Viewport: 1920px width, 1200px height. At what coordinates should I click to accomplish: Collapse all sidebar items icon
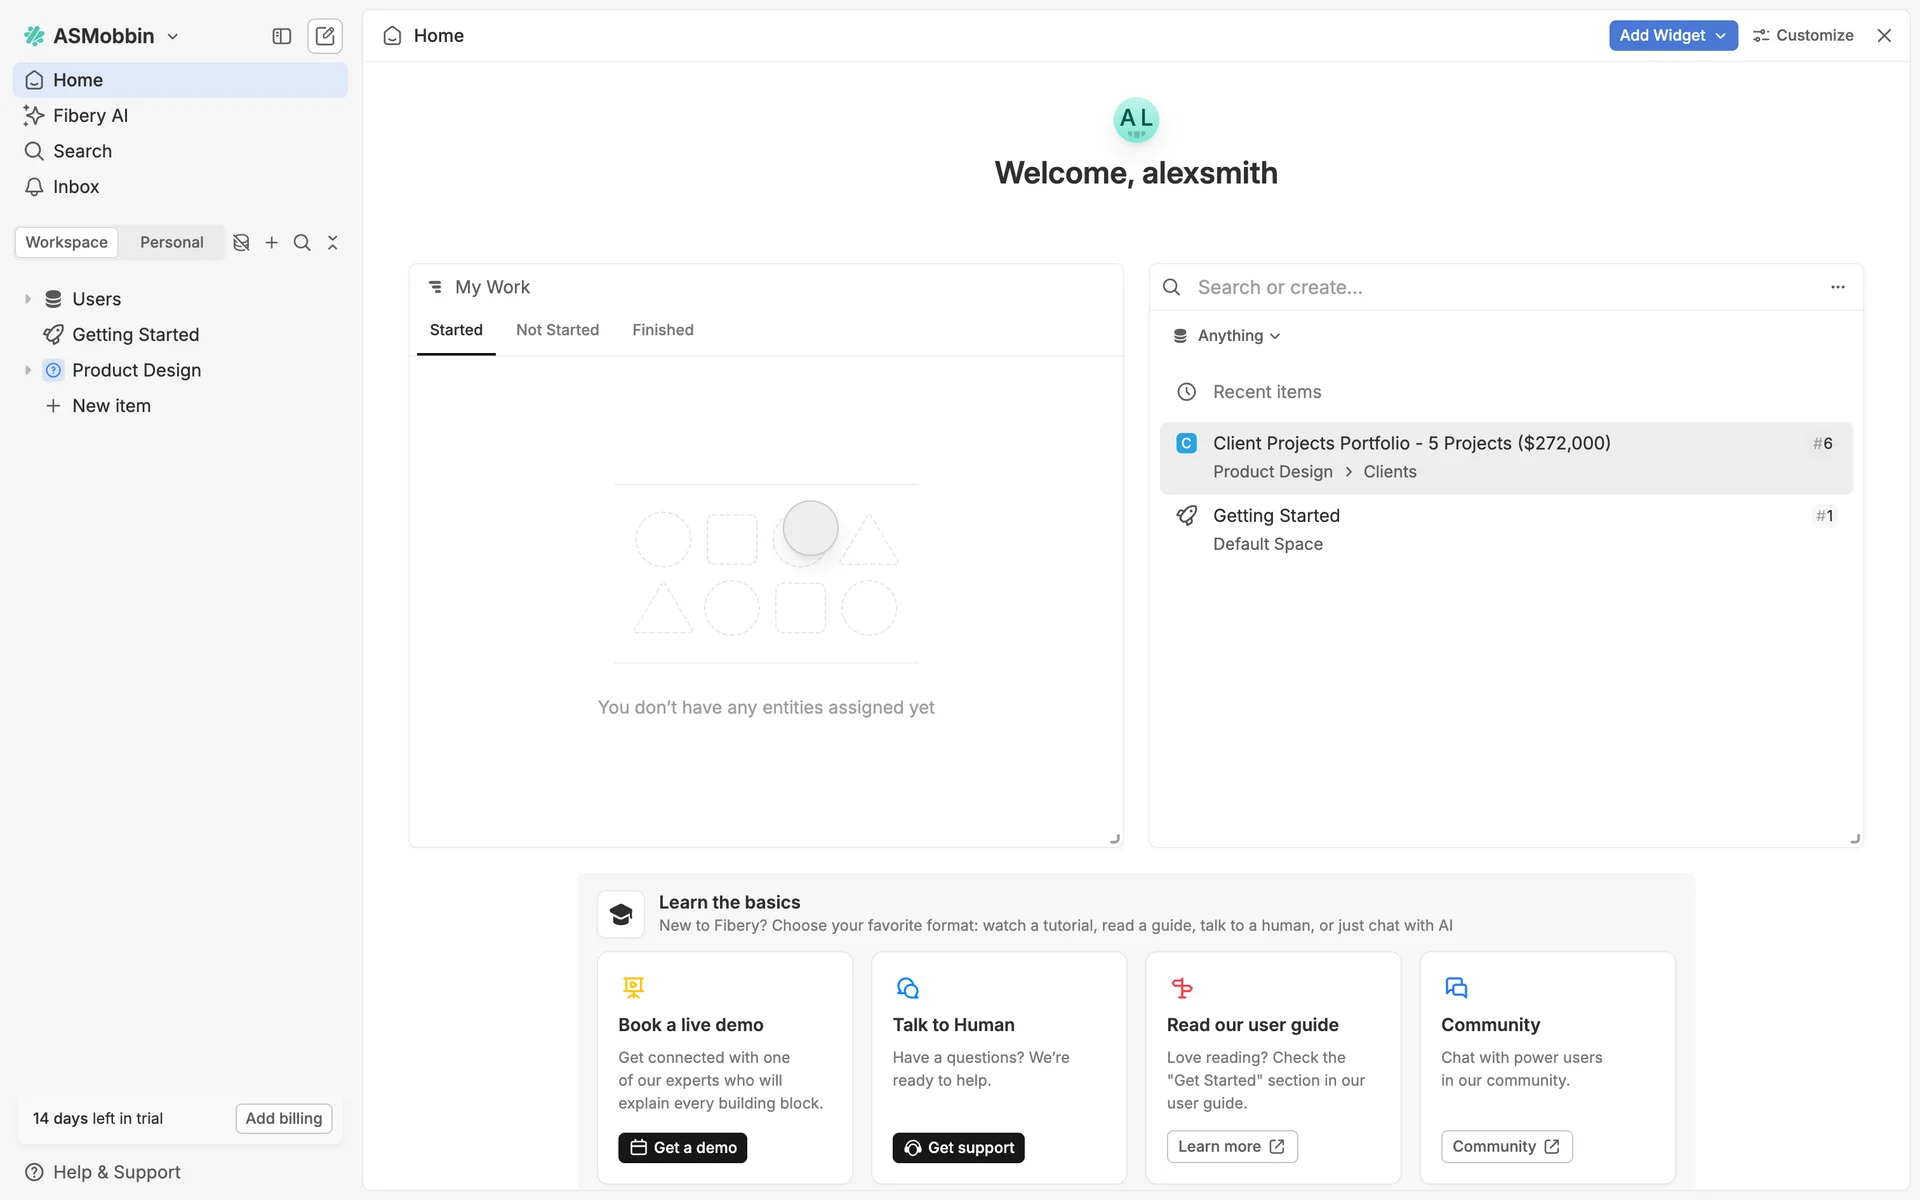[333, 243]
